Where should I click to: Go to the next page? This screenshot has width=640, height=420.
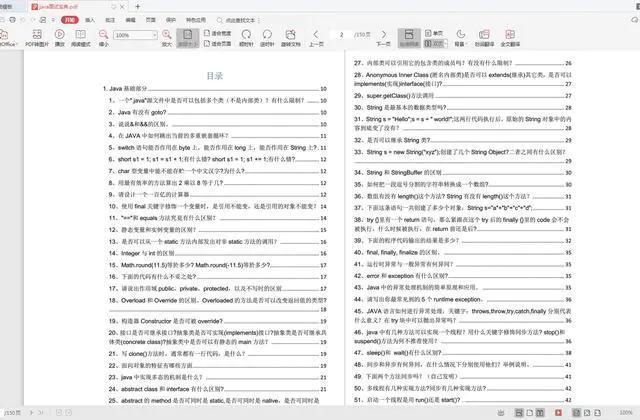[x=383, y=38]
